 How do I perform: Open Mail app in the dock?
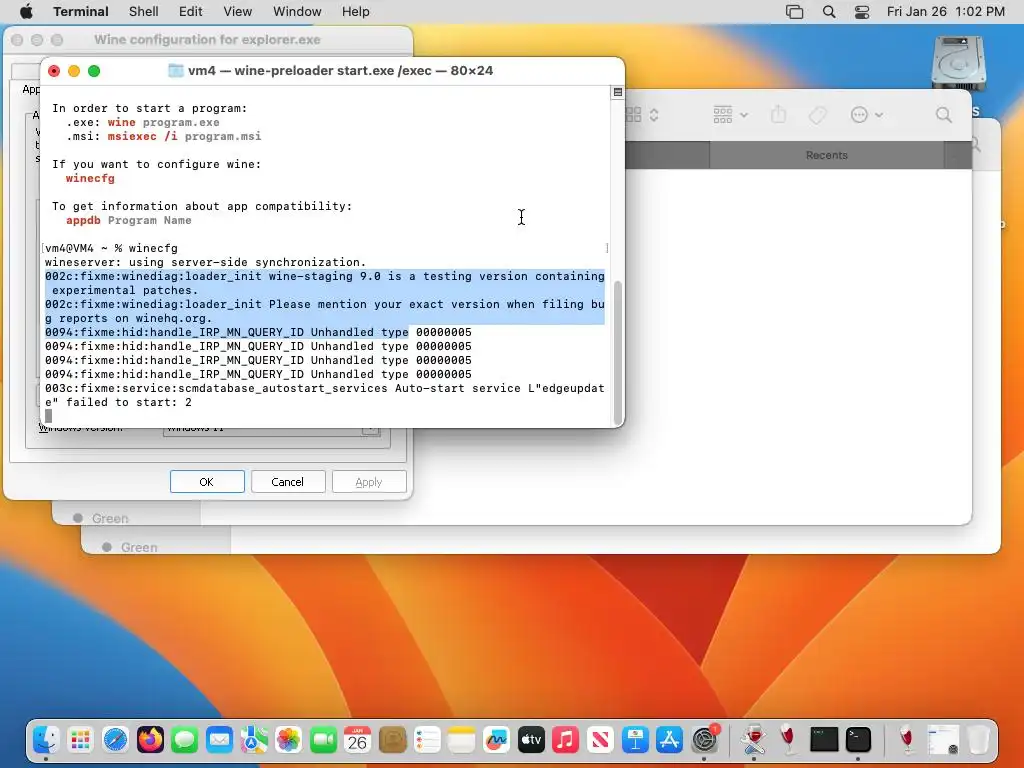[x=219, y=740]
